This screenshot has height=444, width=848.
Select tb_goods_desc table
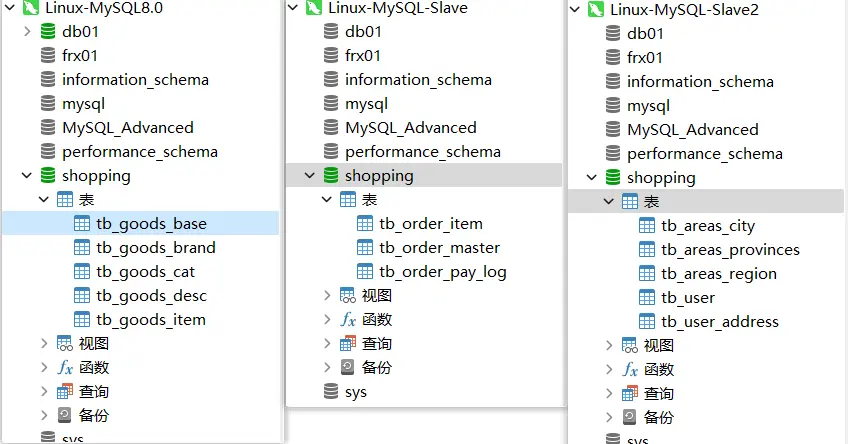point(151,295)
